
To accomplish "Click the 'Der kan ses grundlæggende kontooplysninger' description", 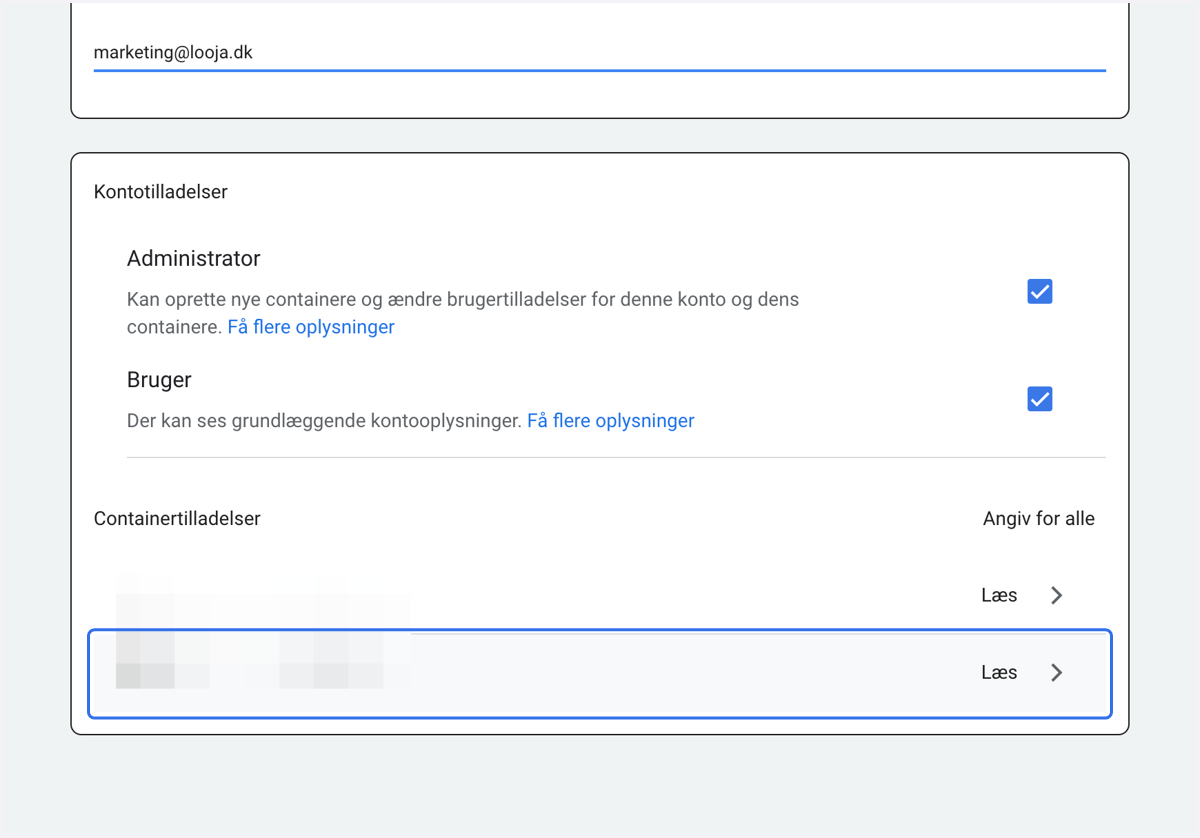I will 324,421.
